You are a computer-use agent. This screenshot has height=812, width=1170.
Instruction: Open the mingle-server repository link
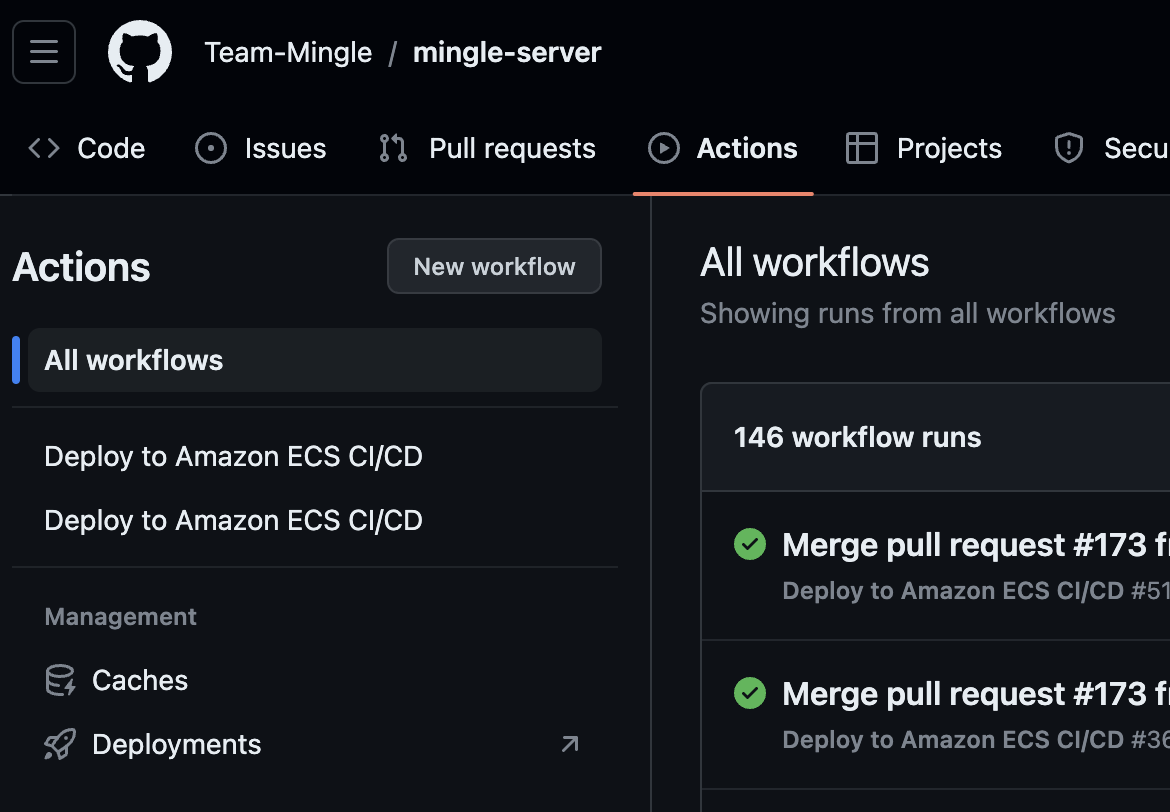pyautogui.click(x=507, y=51)
